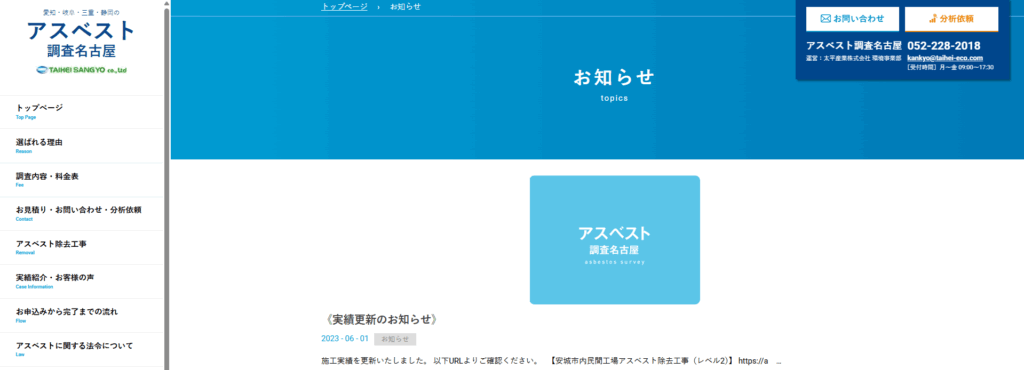Open 実績紹介・お客様の声 menu item
1024x370 pixels.
(x=82, y=281)
